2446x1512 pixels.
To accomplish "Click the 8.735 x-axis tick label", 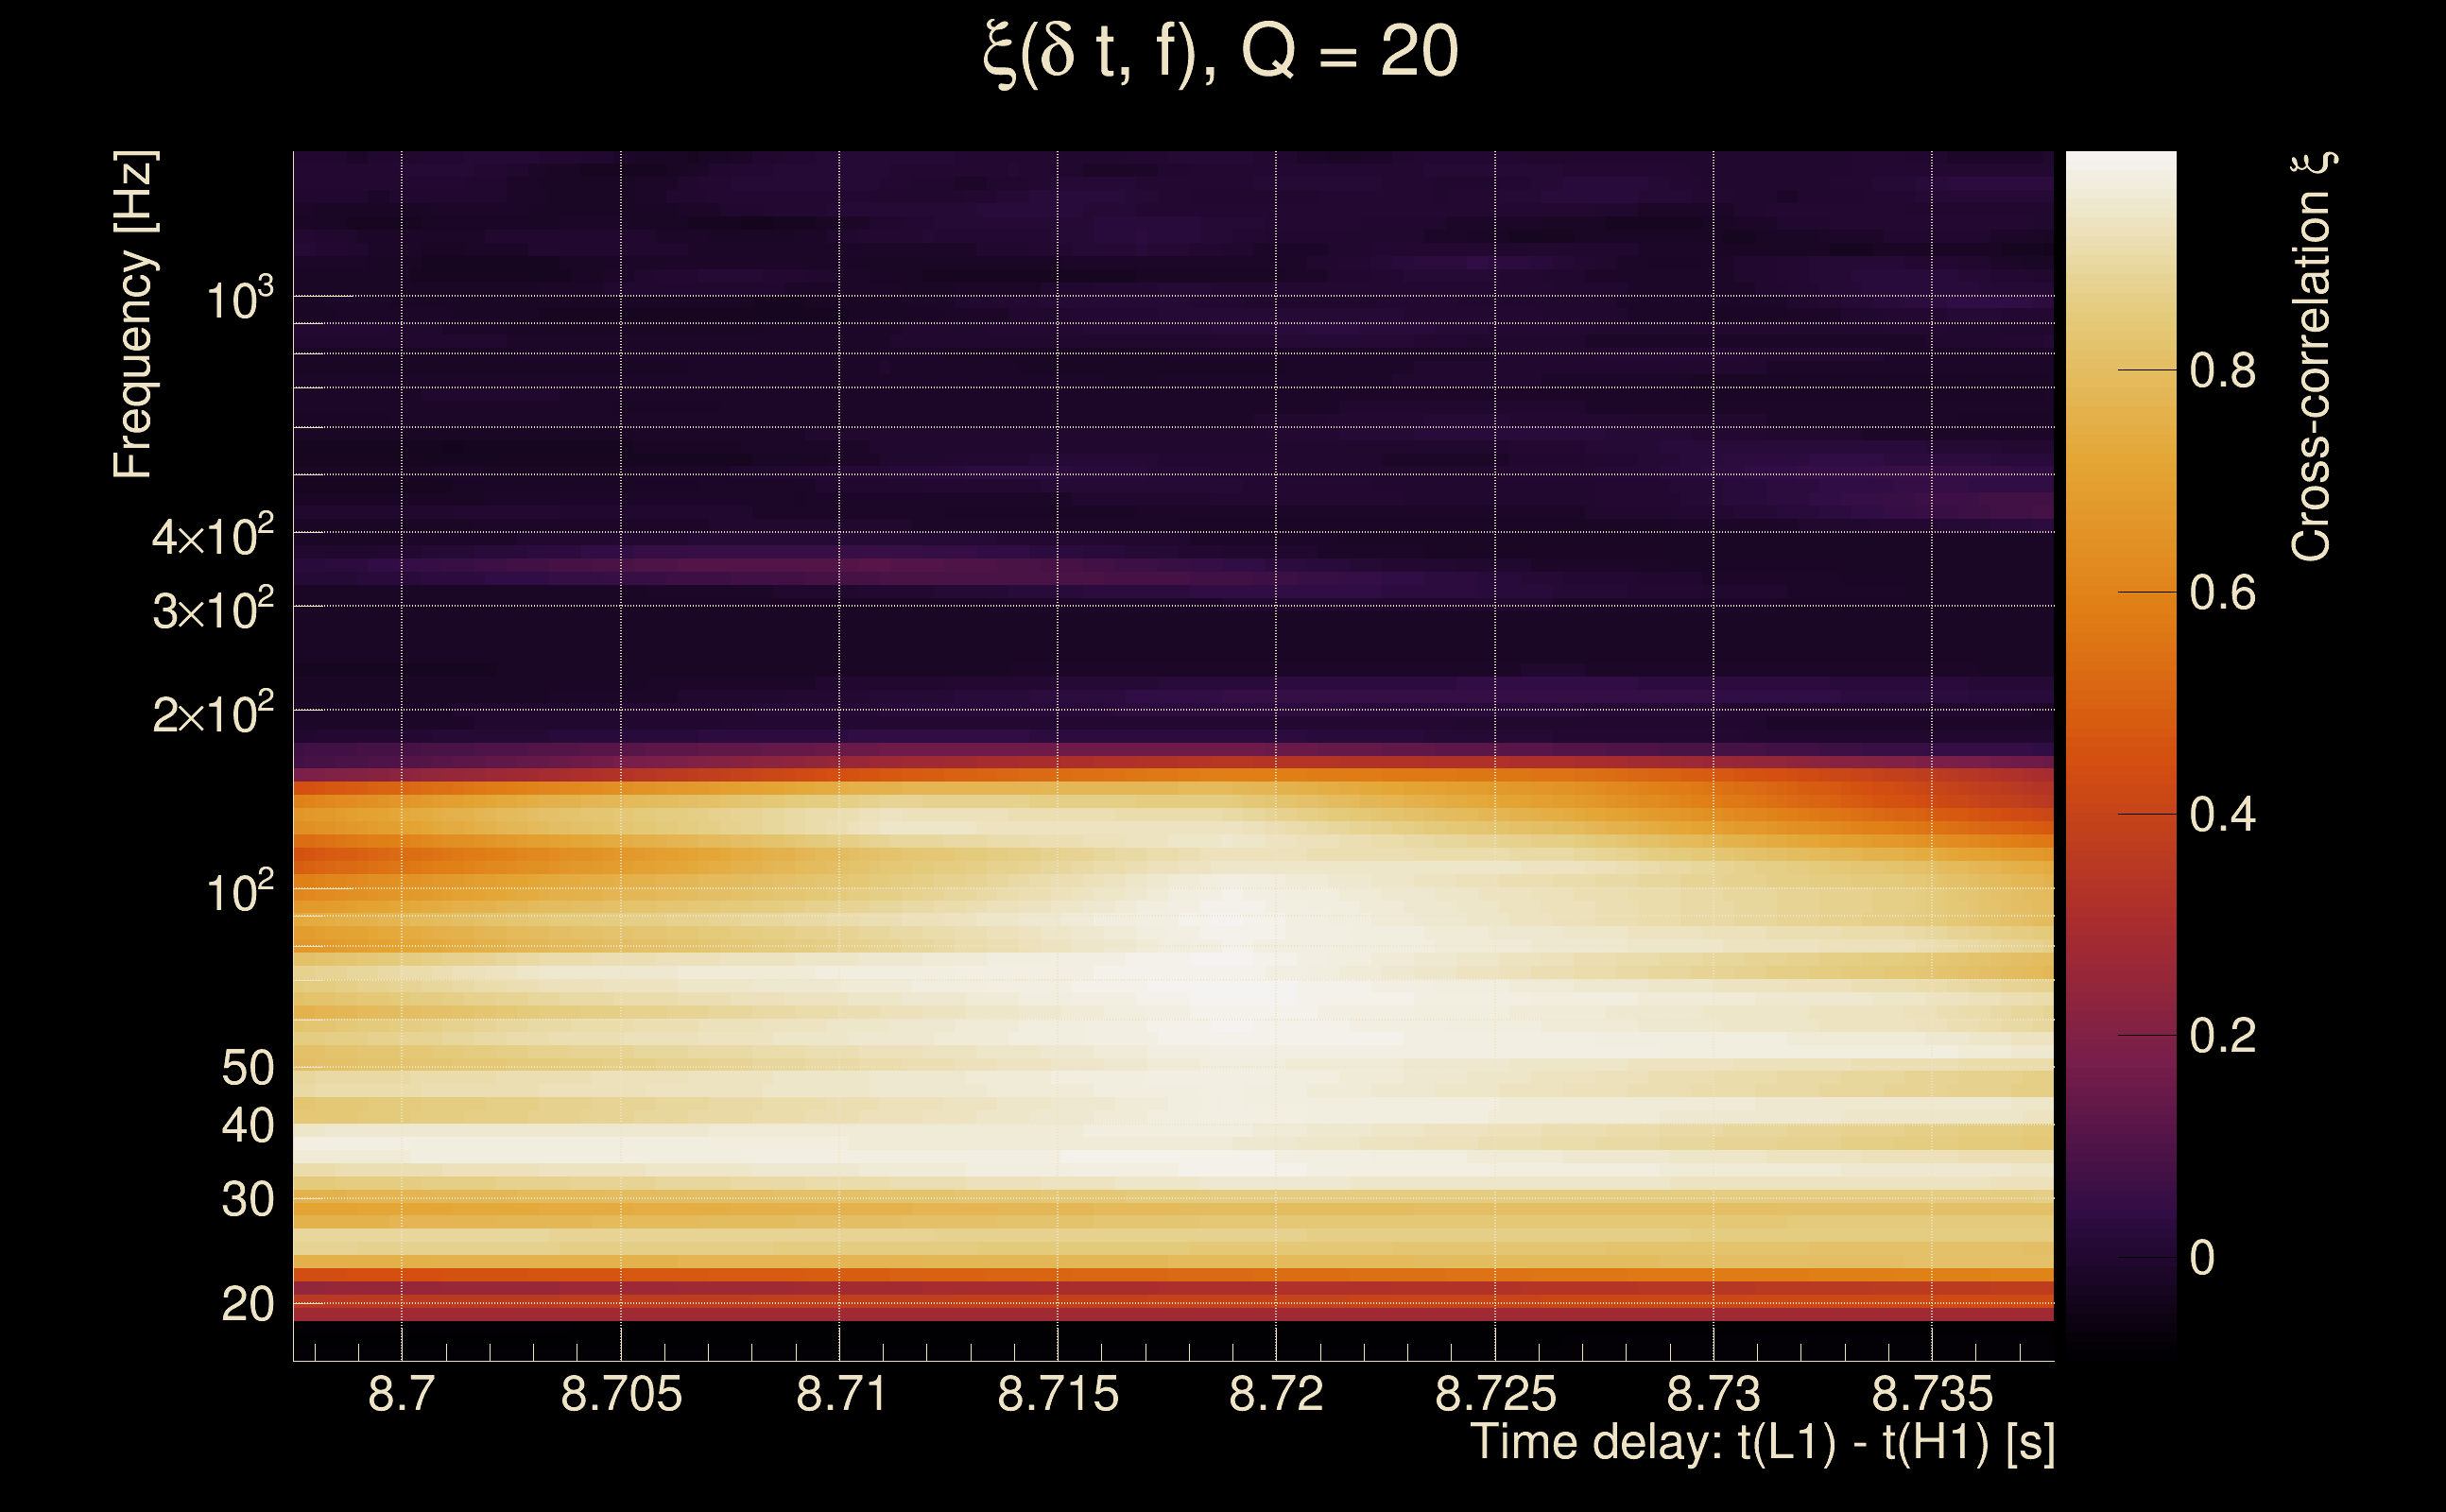I will coord(1932,1394).
